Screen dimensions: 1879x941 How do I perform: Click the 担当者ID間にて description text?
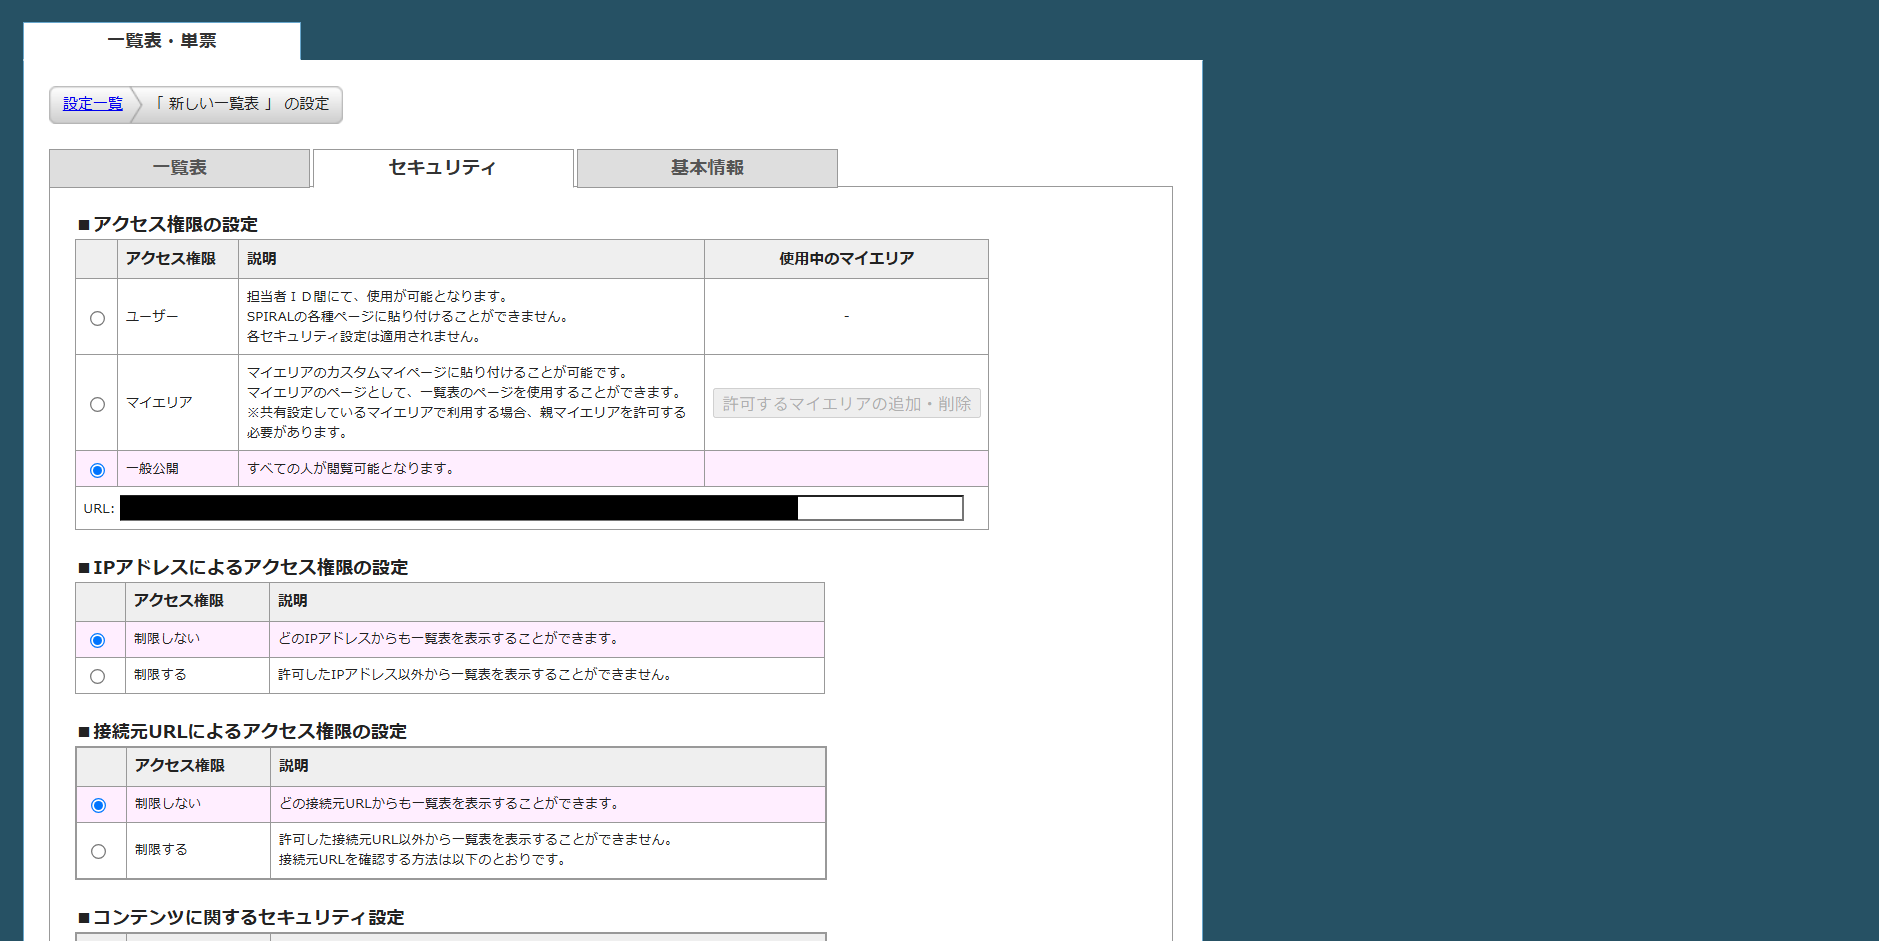(x=380, y=296)
